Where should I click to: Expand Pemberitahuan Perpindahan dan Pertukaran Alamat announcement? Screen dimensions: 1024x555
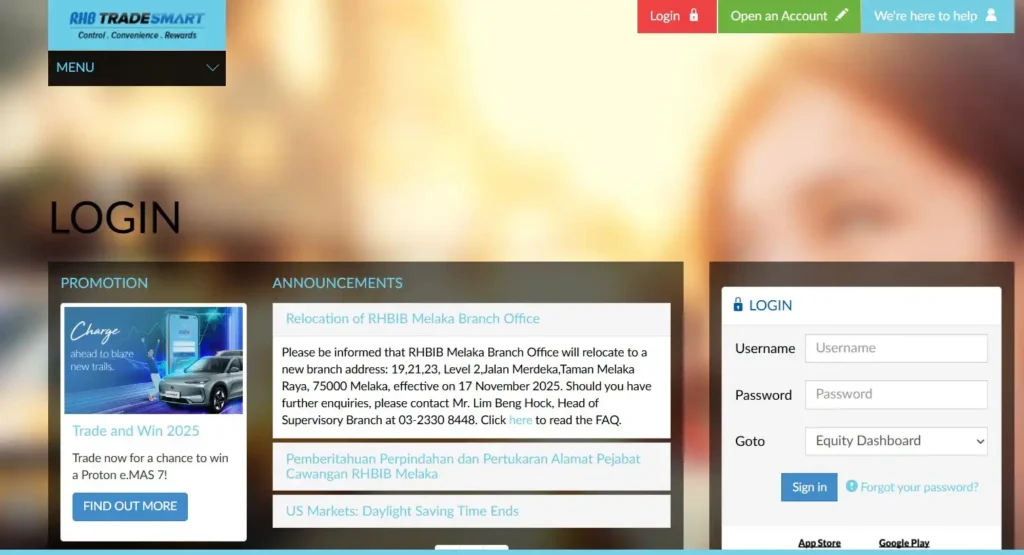coord(472,467)
